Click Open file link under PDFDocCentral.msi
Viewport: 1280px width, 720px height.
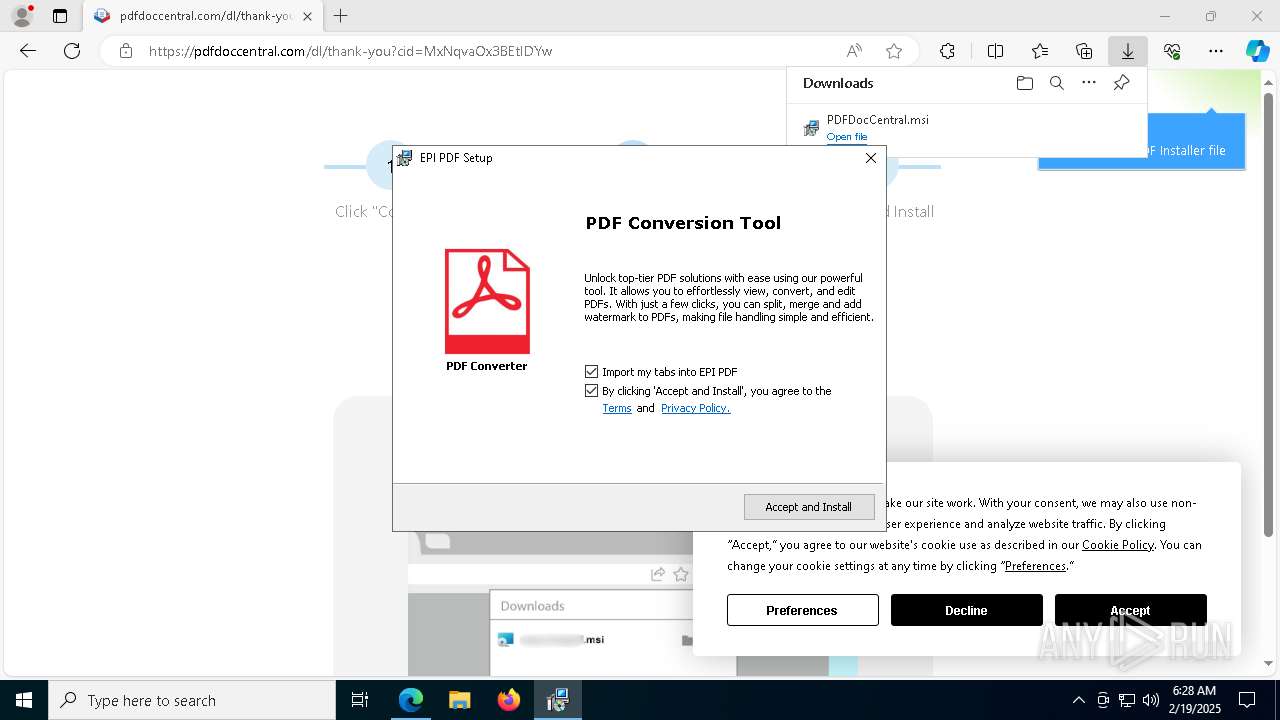(x=847, y=137)
